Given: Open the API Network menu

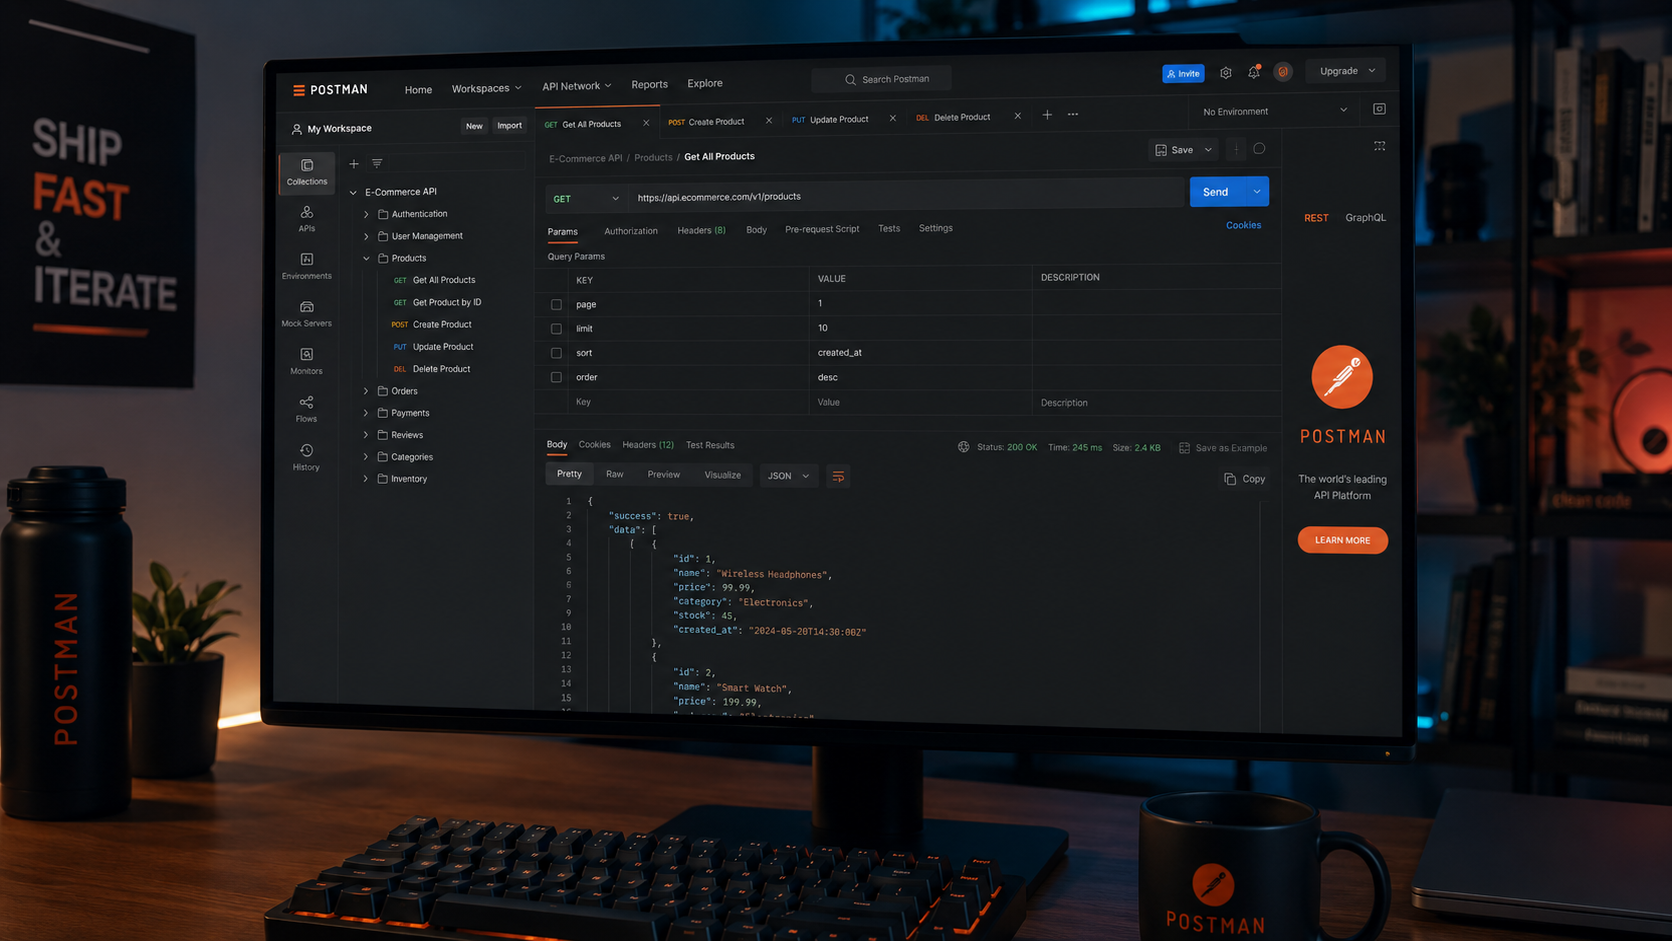Looking at the screenshot, I should tap(577, 86).
